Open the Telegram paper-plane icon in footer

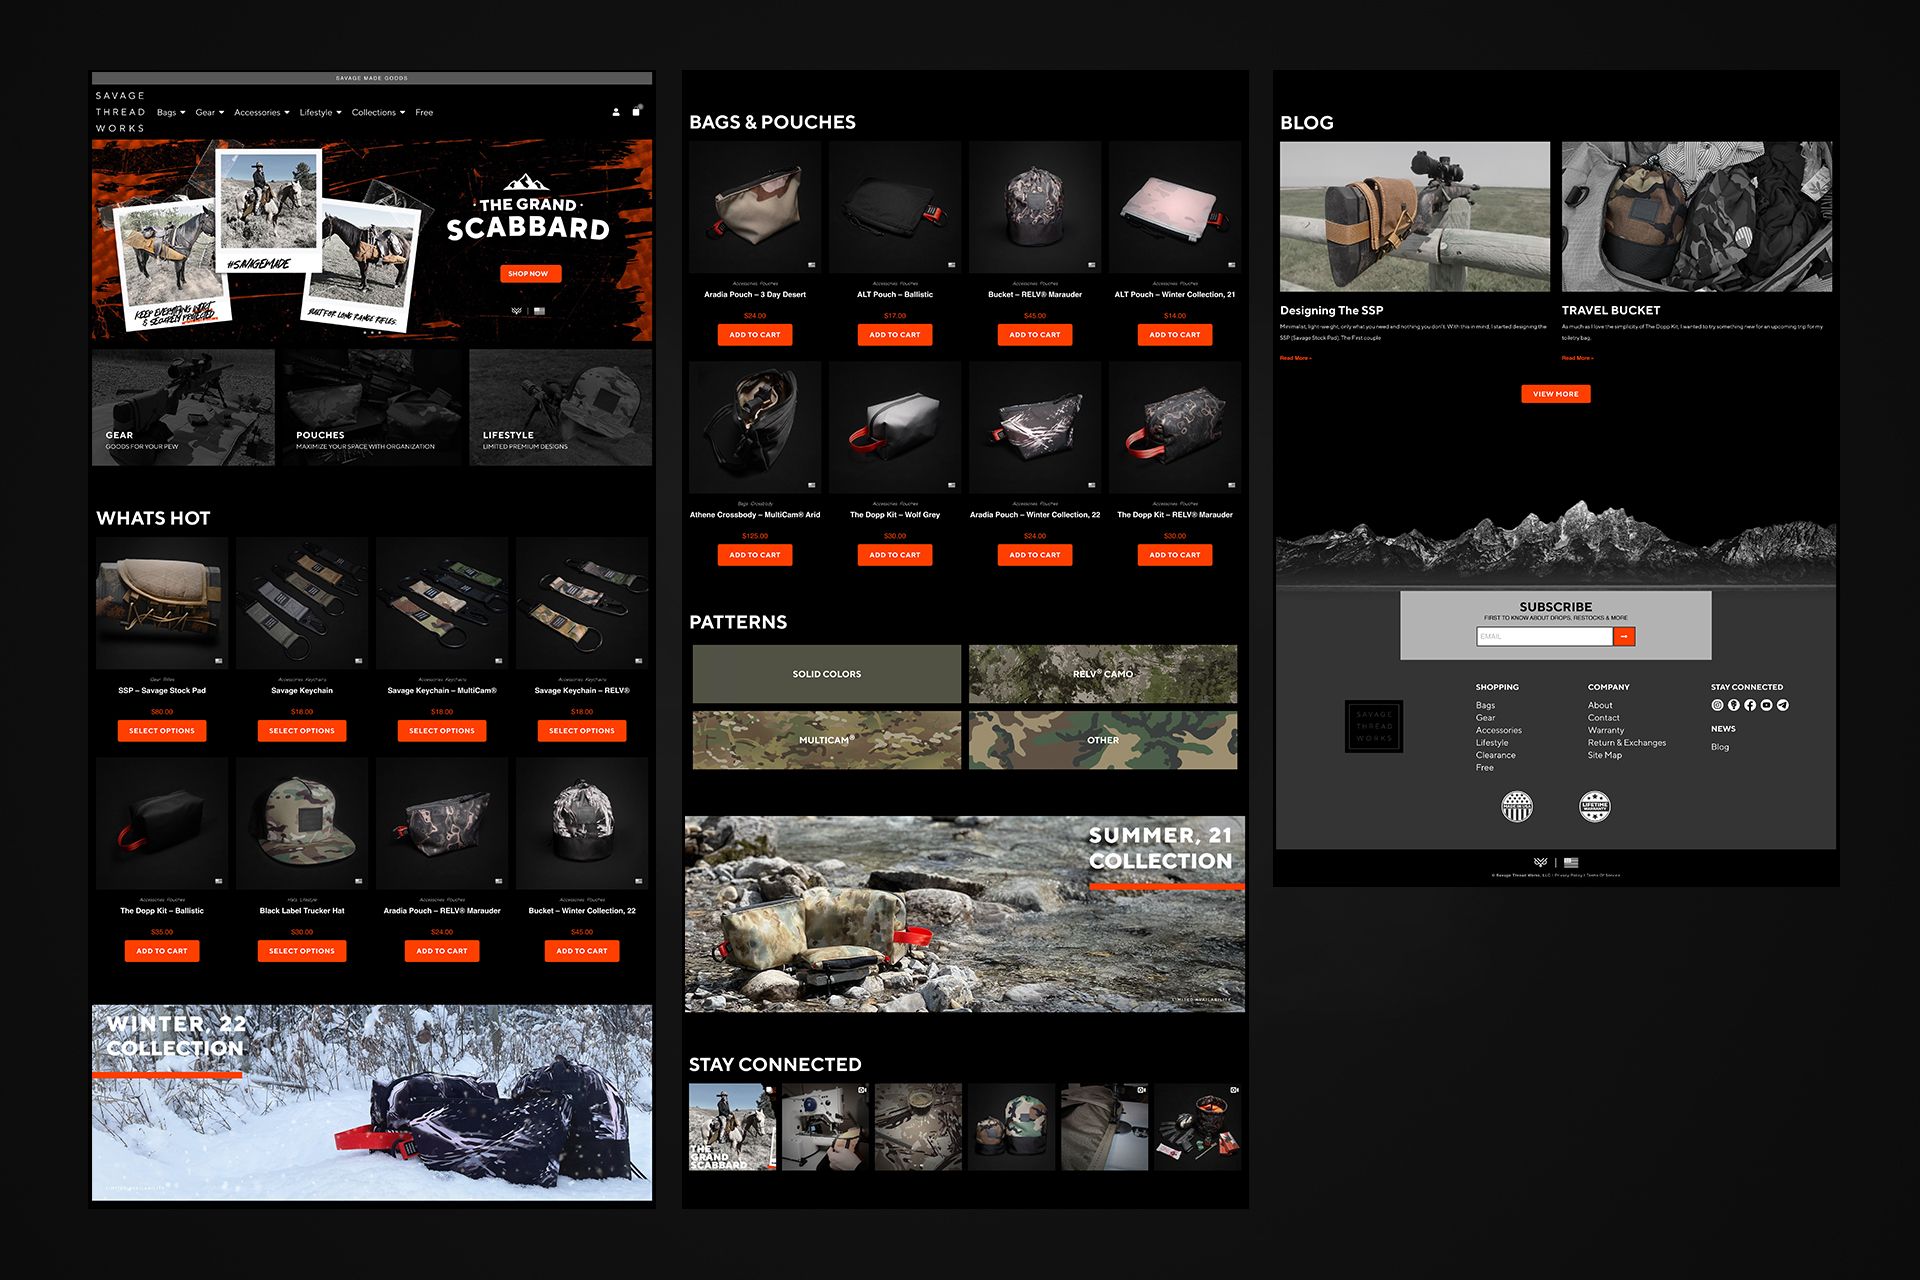1783,705
